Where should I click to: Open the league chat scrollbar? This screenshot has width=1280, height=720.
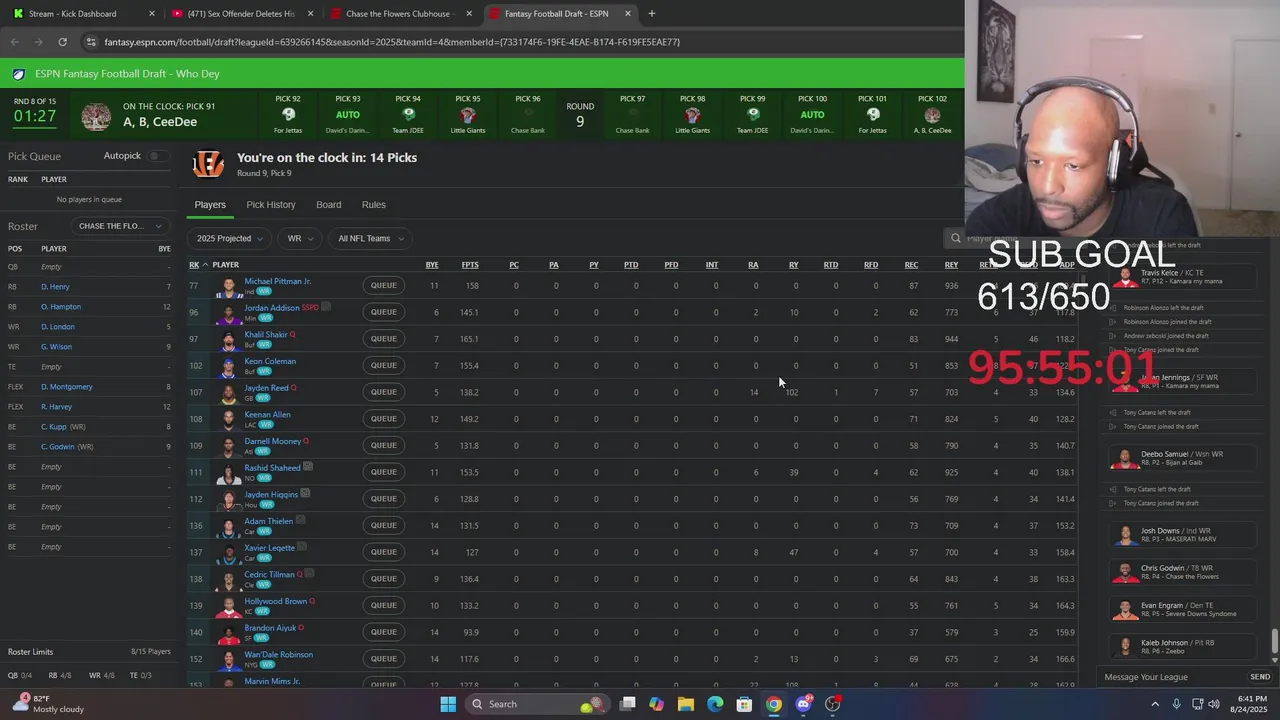(x=1274, y=641)
